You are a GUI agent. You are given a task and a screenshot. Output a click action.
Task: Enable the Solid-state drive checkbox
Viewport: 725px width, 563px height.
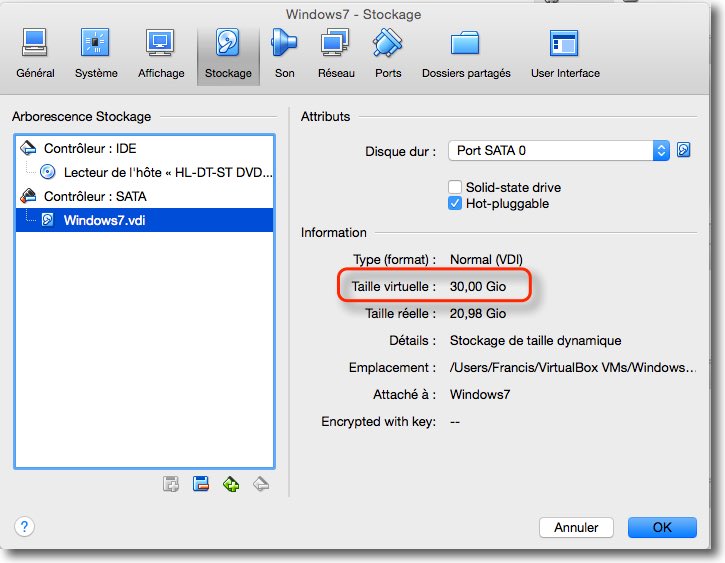[x=455, y=187]
